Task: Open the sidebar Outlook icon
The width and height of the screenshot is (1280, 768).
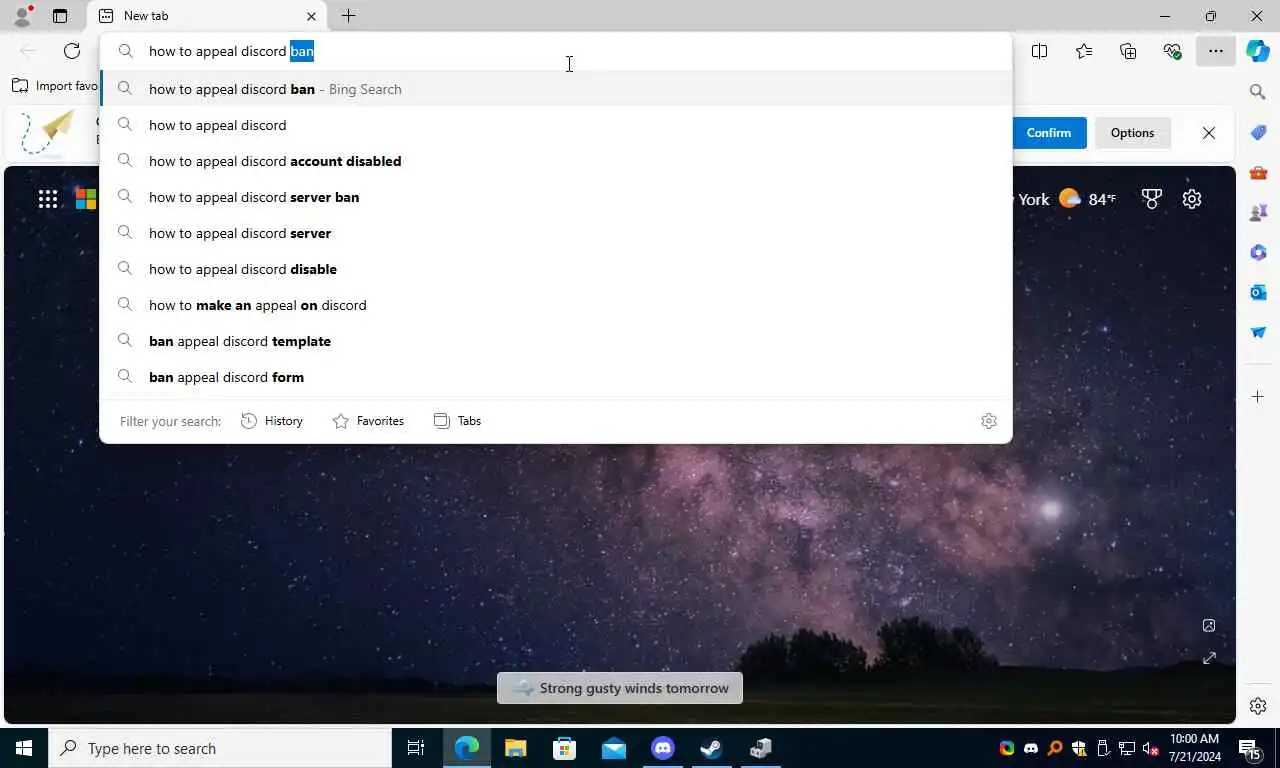Action: [x=1258, y=292]
